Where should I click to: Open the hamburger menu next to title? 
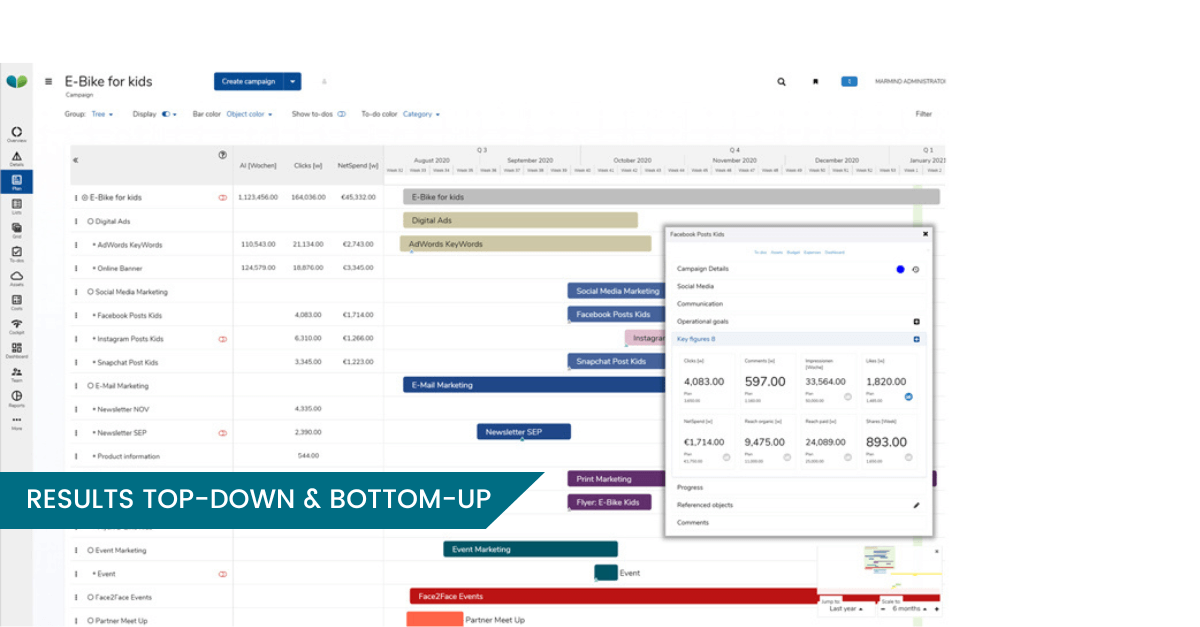coord(48,82)
